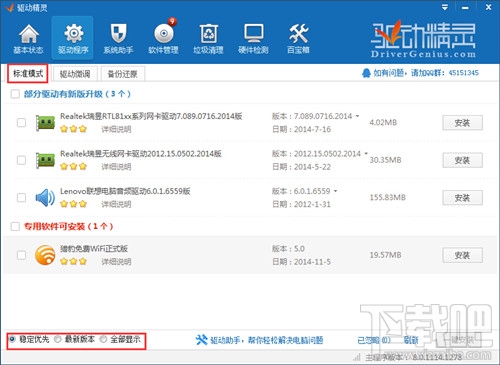Select the 最新版本 radio option
The image size is (500, 365).
point(58,339)
